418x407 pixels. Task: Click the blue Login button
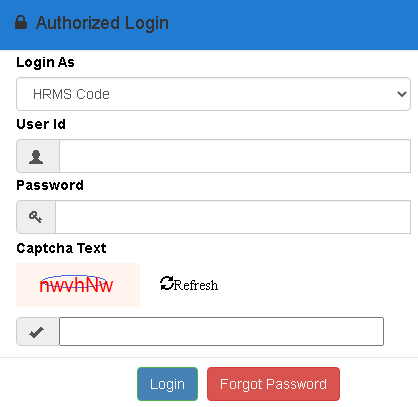[x=167, y=384]
